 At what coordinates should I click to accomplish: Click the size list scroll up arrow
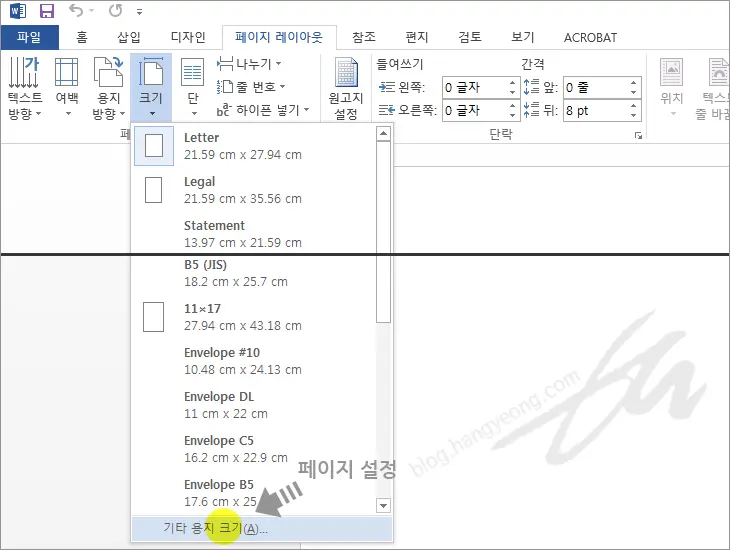pos(383,134)
